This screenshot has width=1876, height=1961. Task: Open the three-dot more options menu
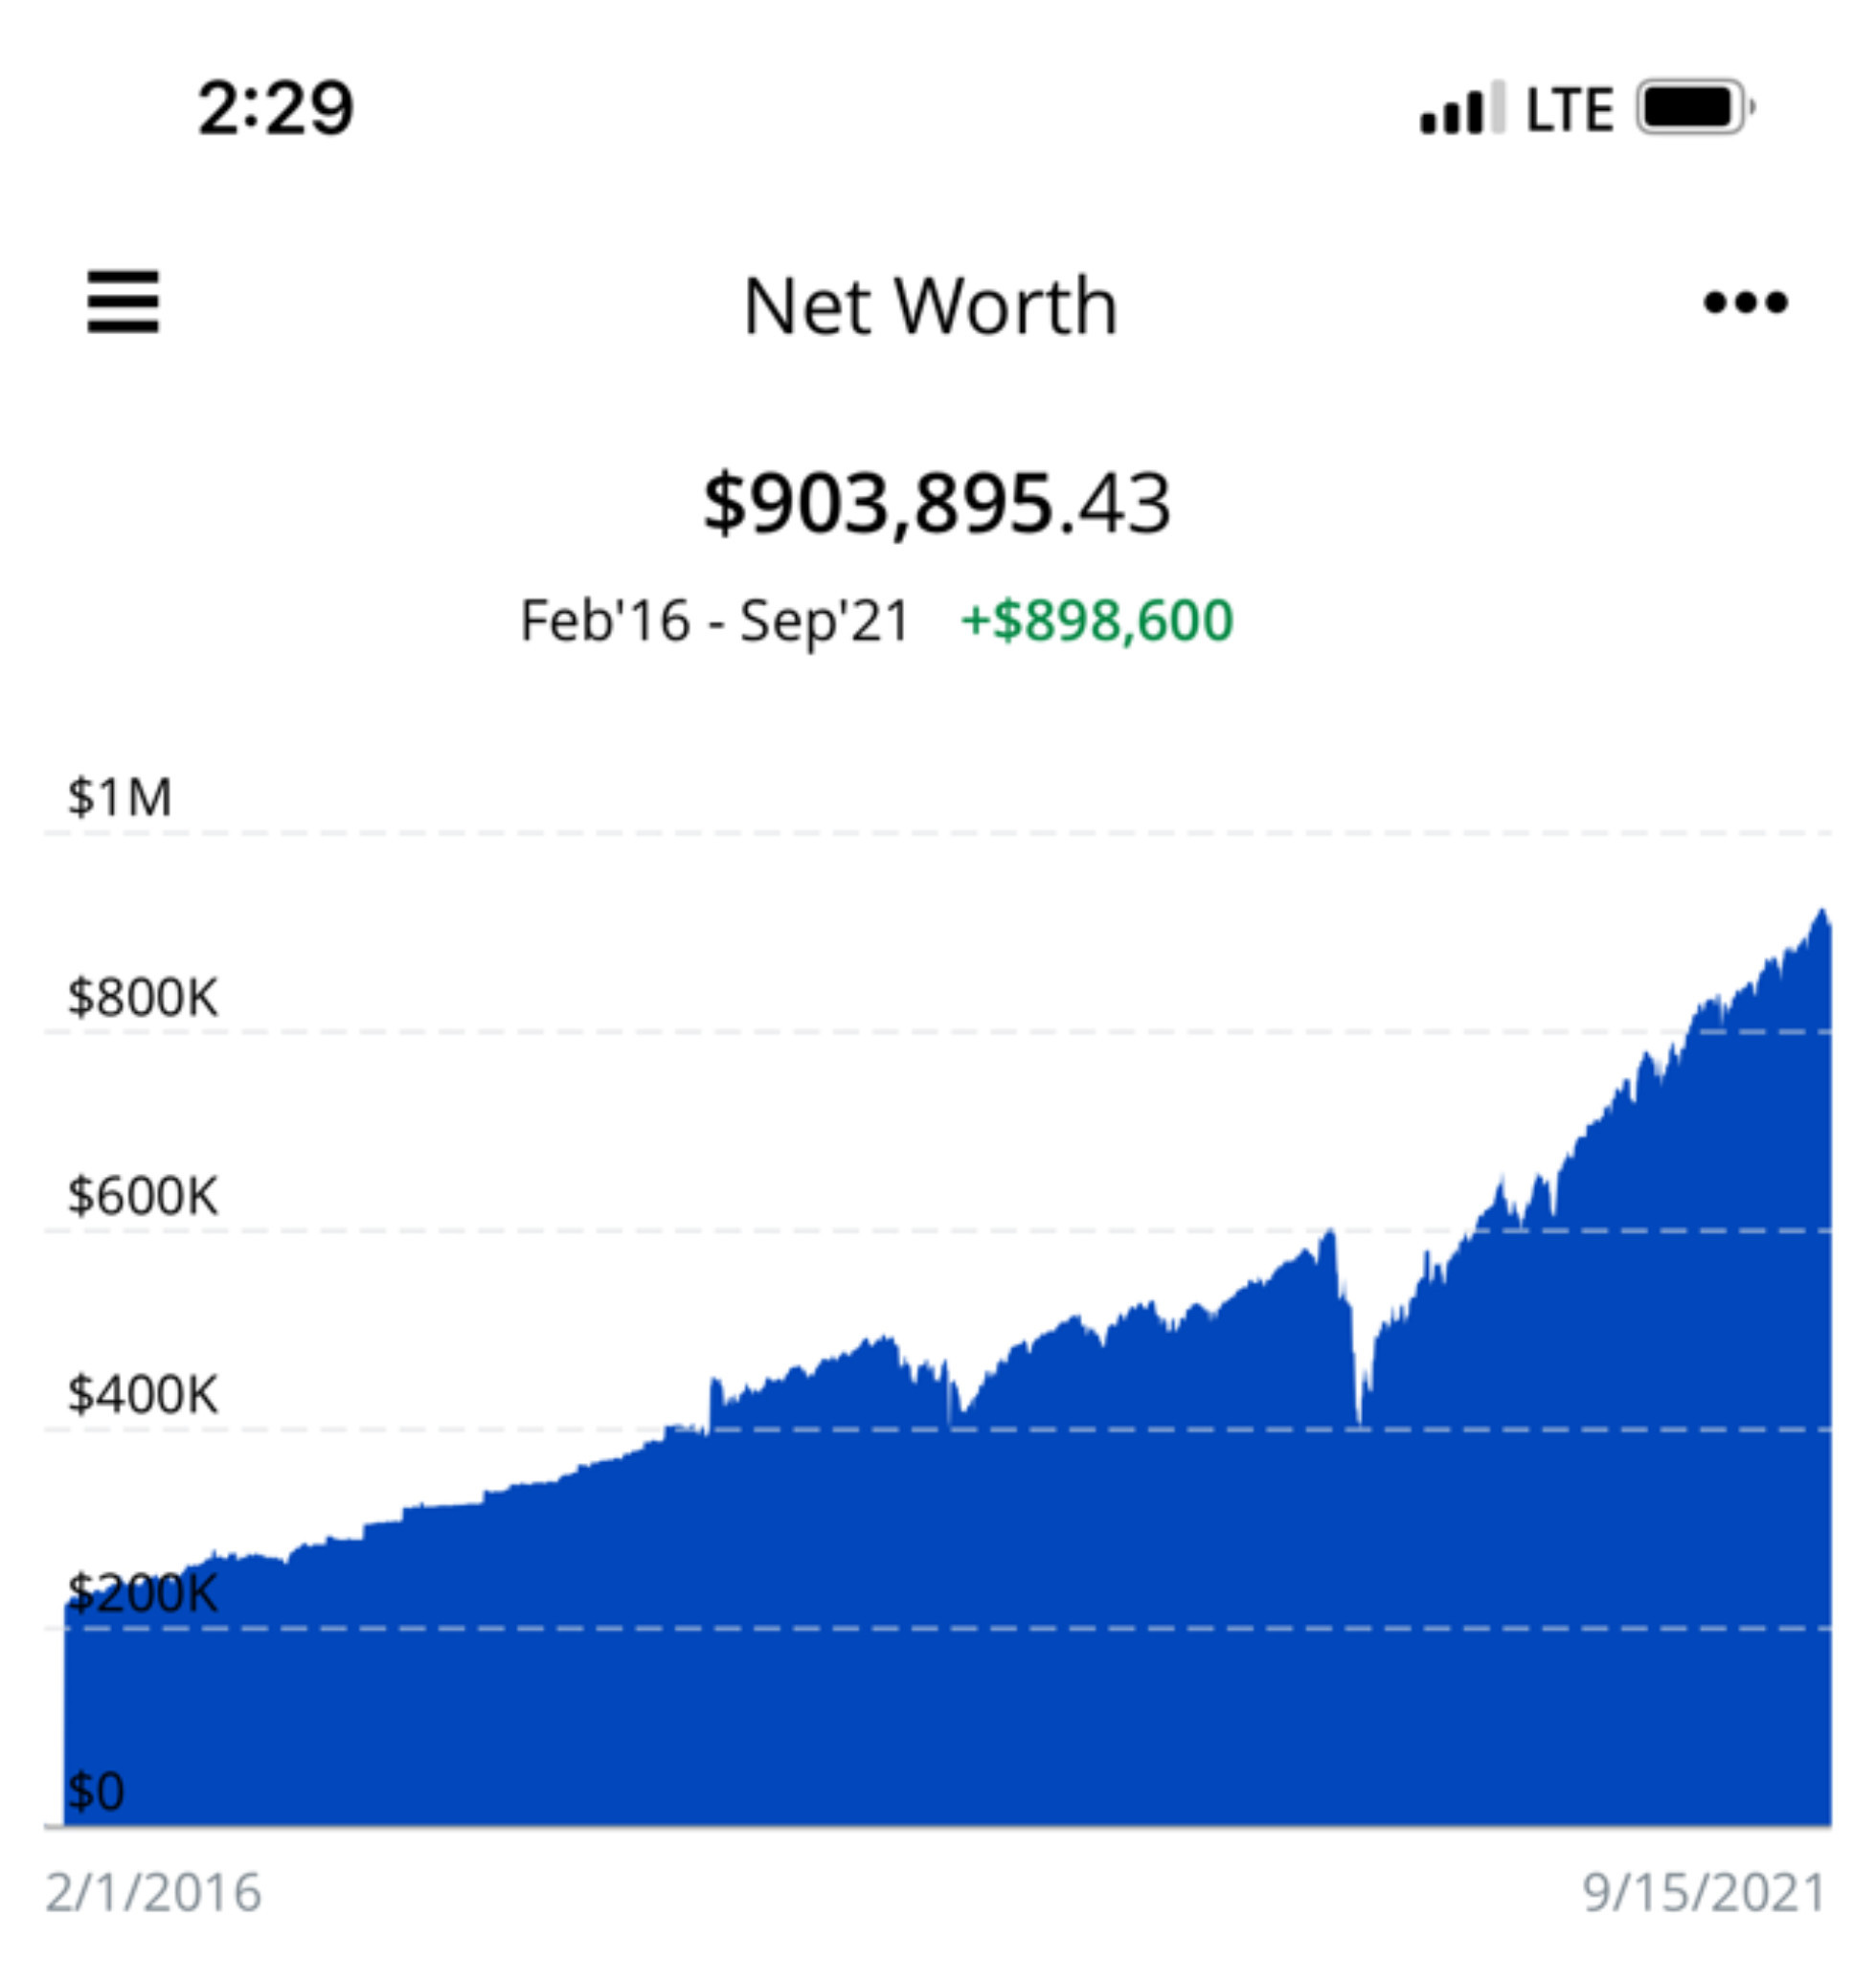pyautogui.click(x=1745, y=302)
